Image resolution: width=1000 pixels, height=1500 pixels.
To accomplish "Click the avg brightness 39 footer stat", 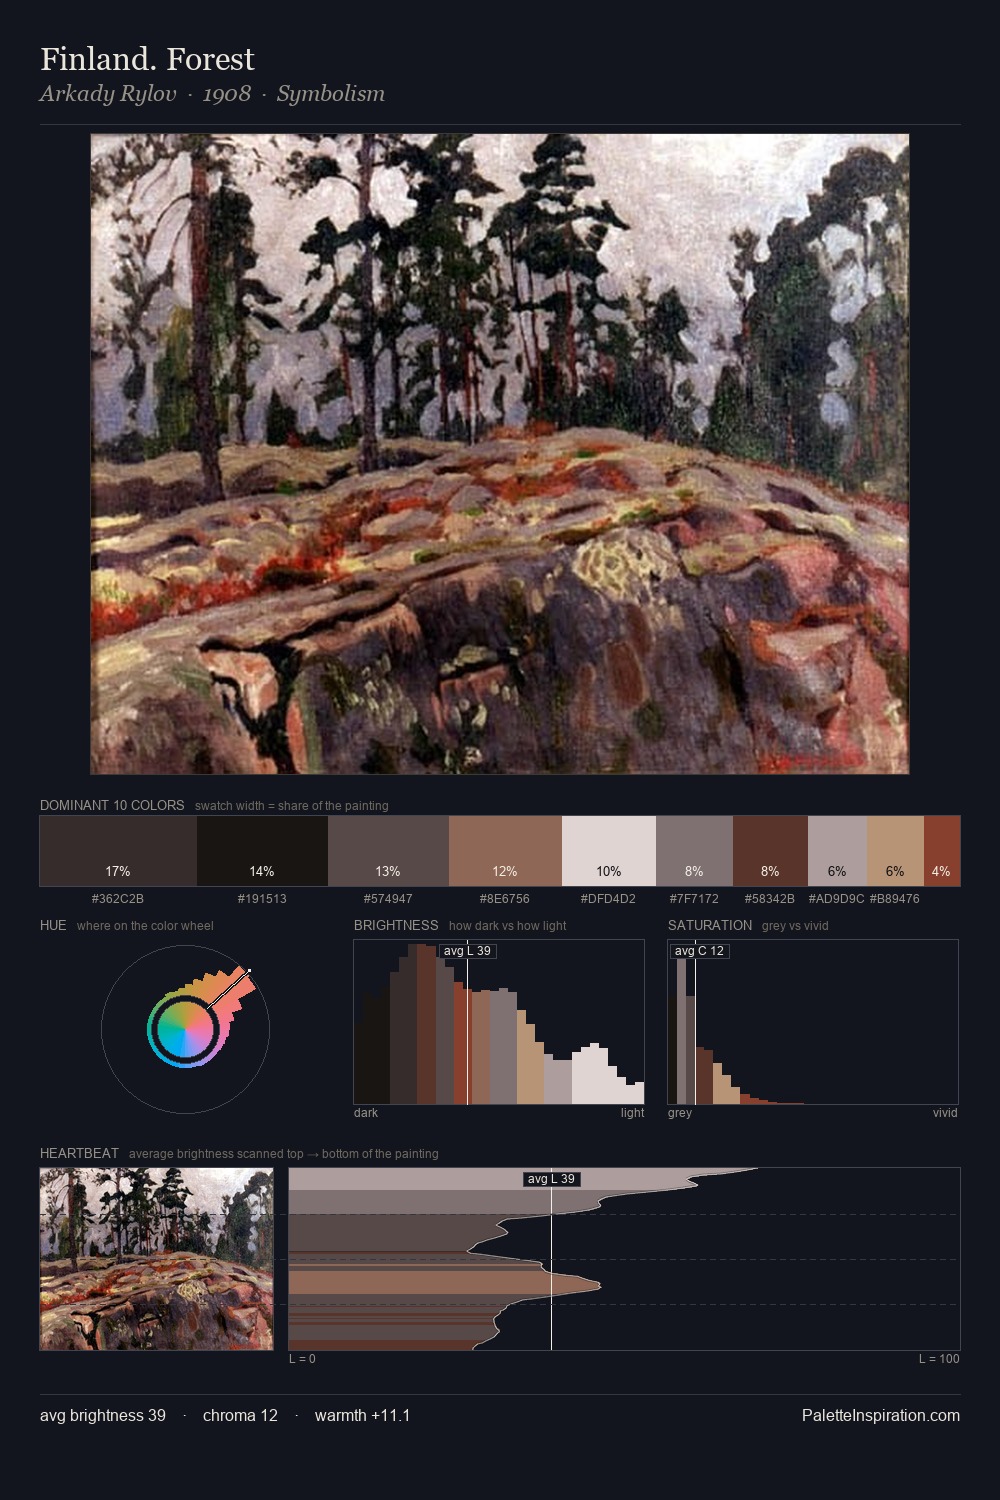I will point(103,1415).
